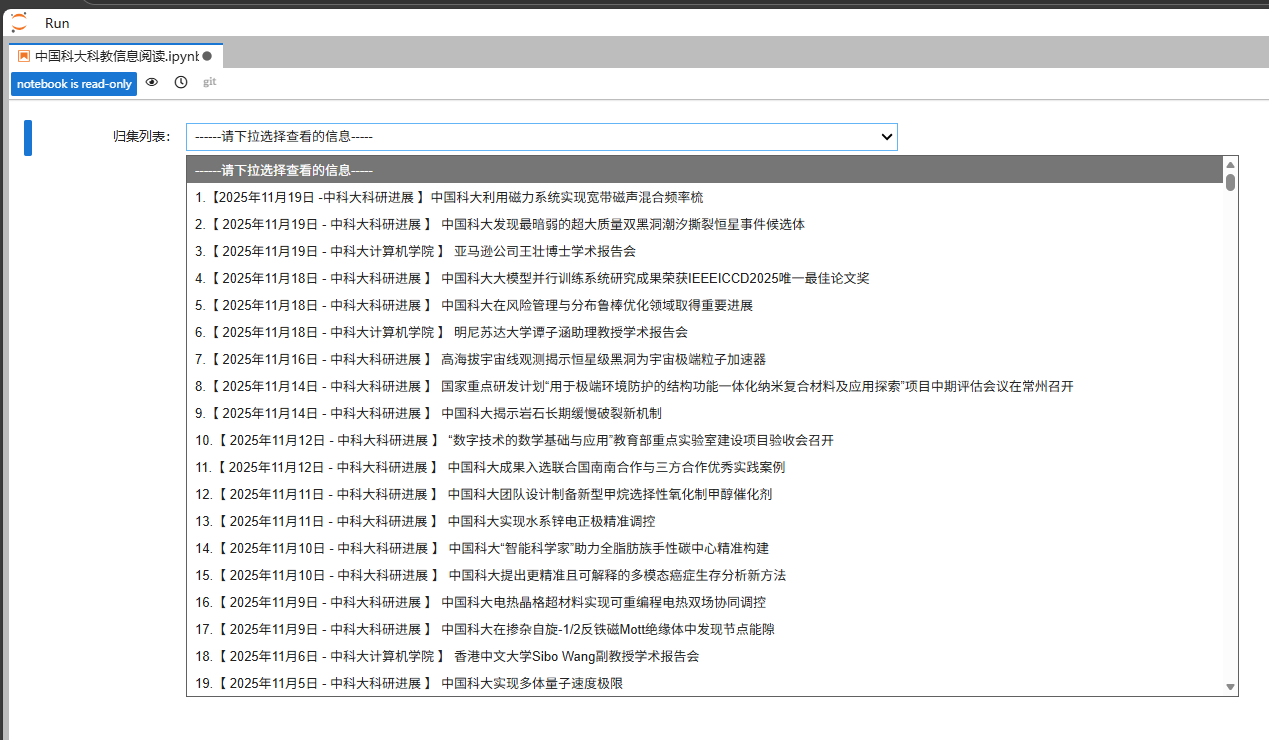Select item 15 about 多模态癌症生存分析新方法
This screenshot has width=1269, height=740.
pos(705,575)
